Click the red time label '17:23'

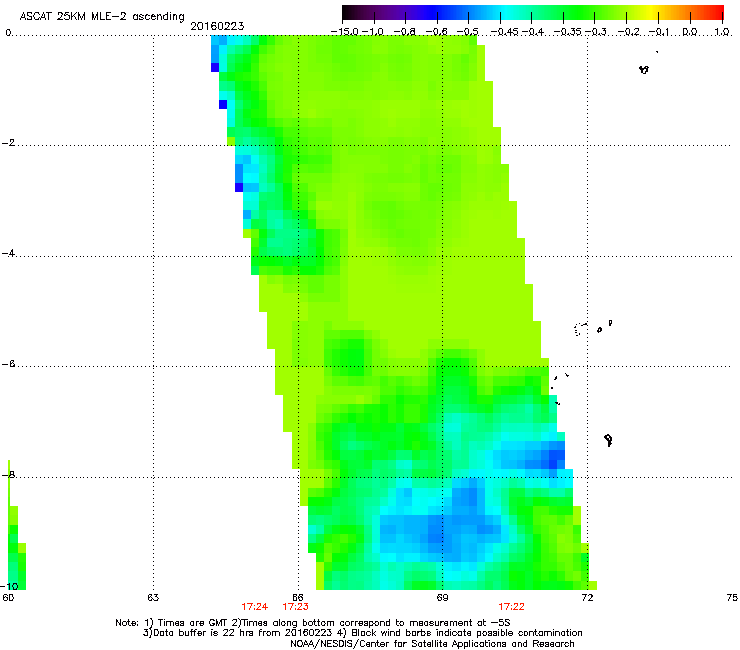[x=295, y=607]
